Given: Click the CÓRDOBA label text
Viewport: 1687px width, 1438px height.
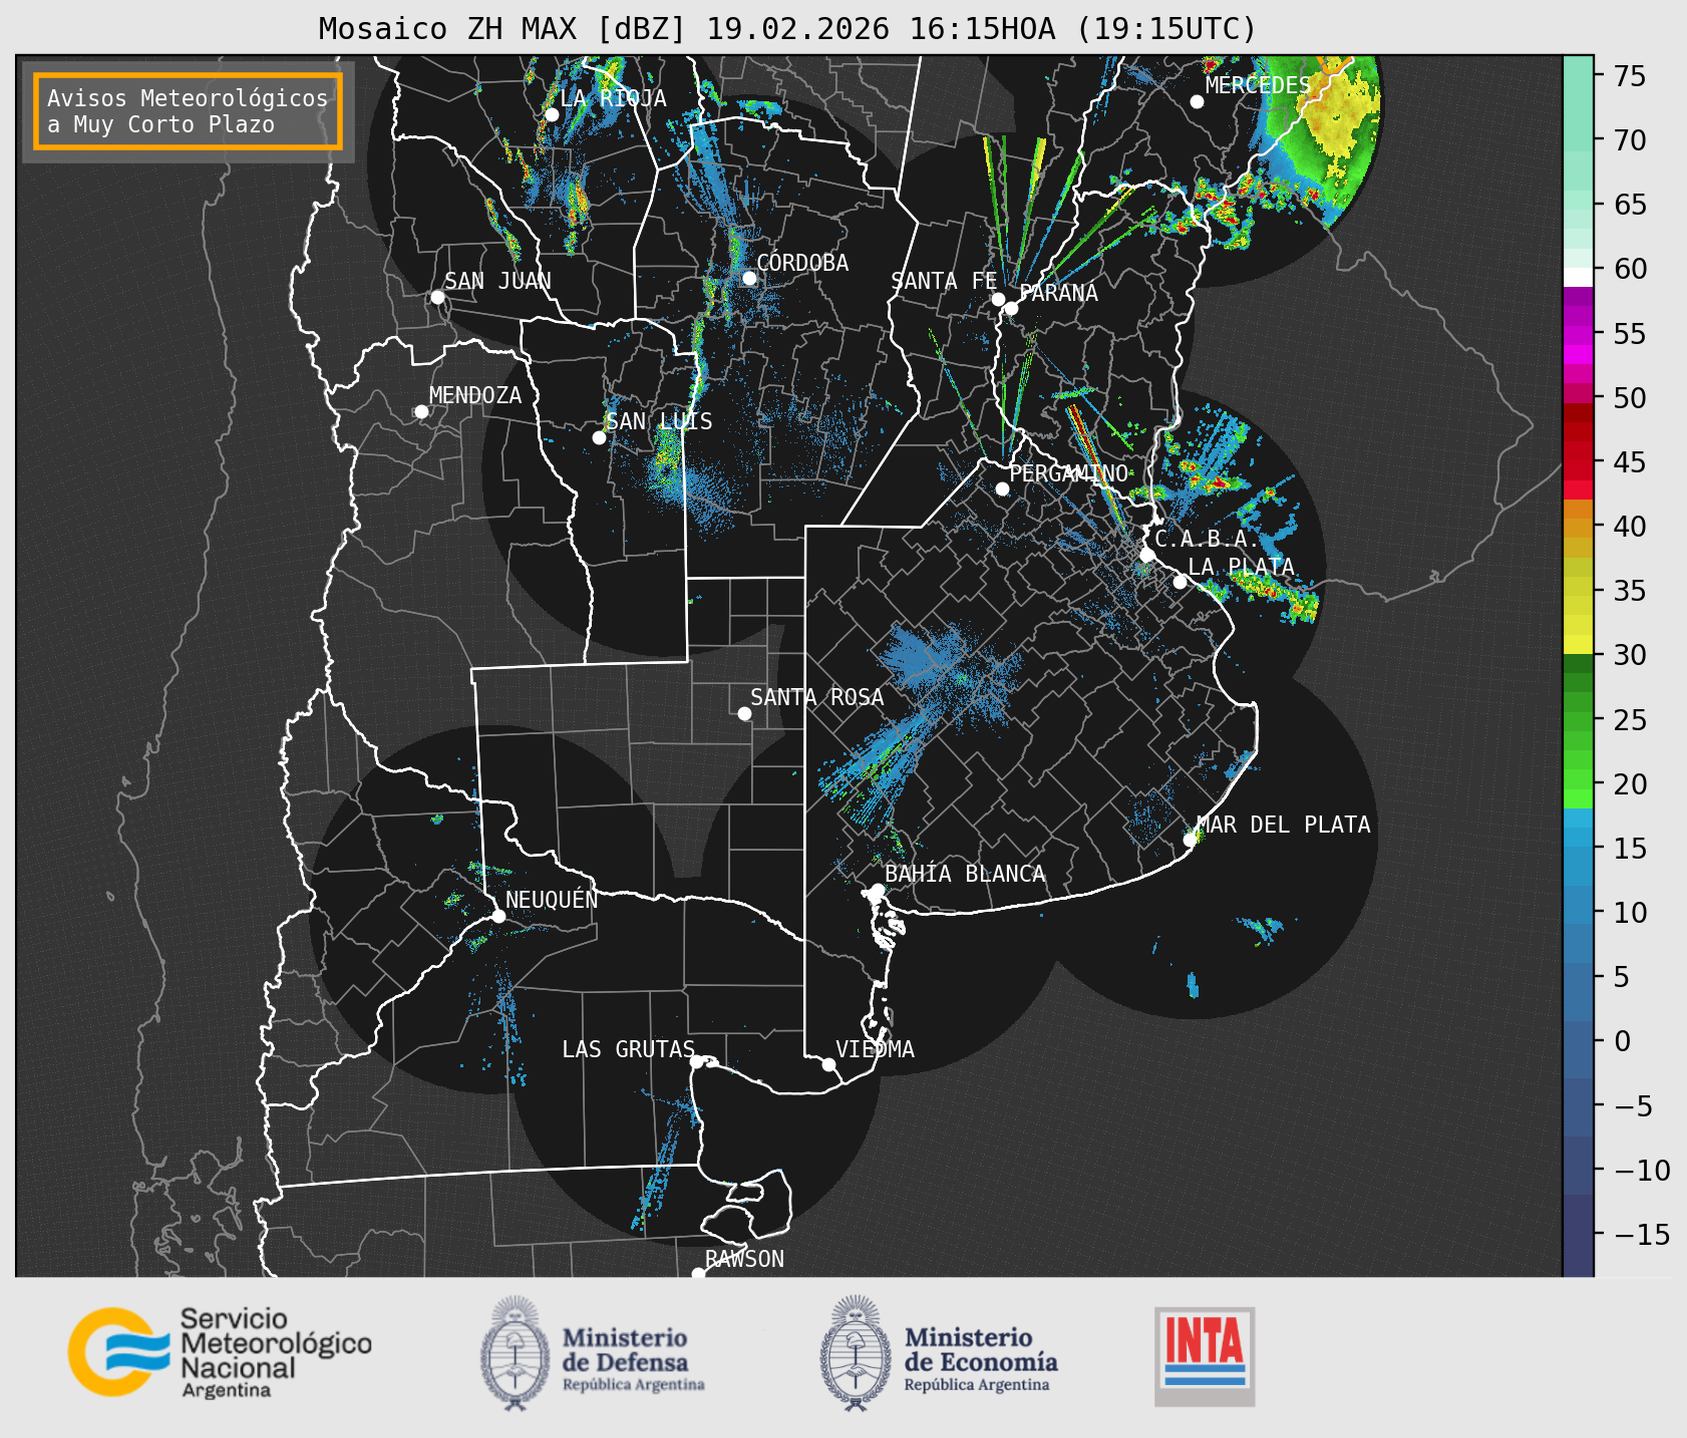Looking at the screenshot, I should click(x=803, y=263).
